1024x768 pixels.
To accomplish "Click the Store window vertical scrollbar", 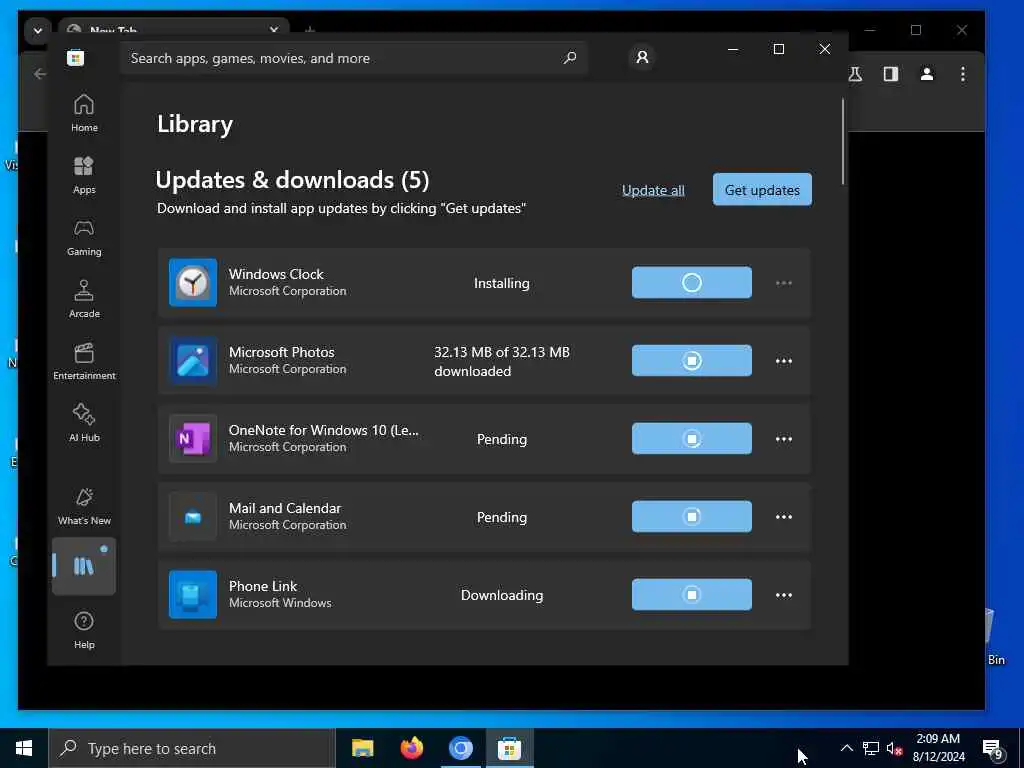I will point(843,141).
